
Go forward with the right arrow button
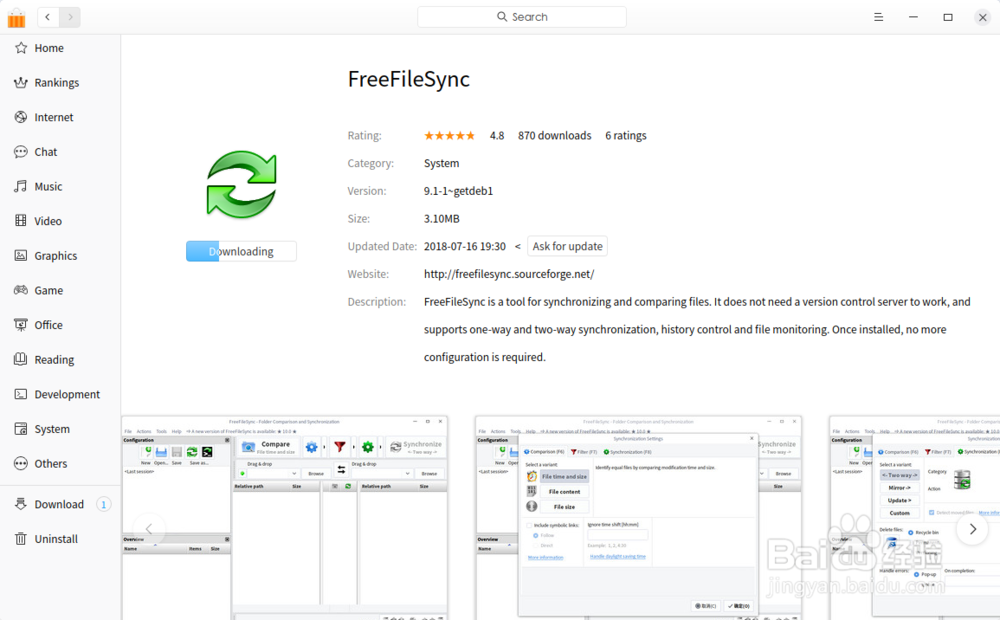(70, 17)
